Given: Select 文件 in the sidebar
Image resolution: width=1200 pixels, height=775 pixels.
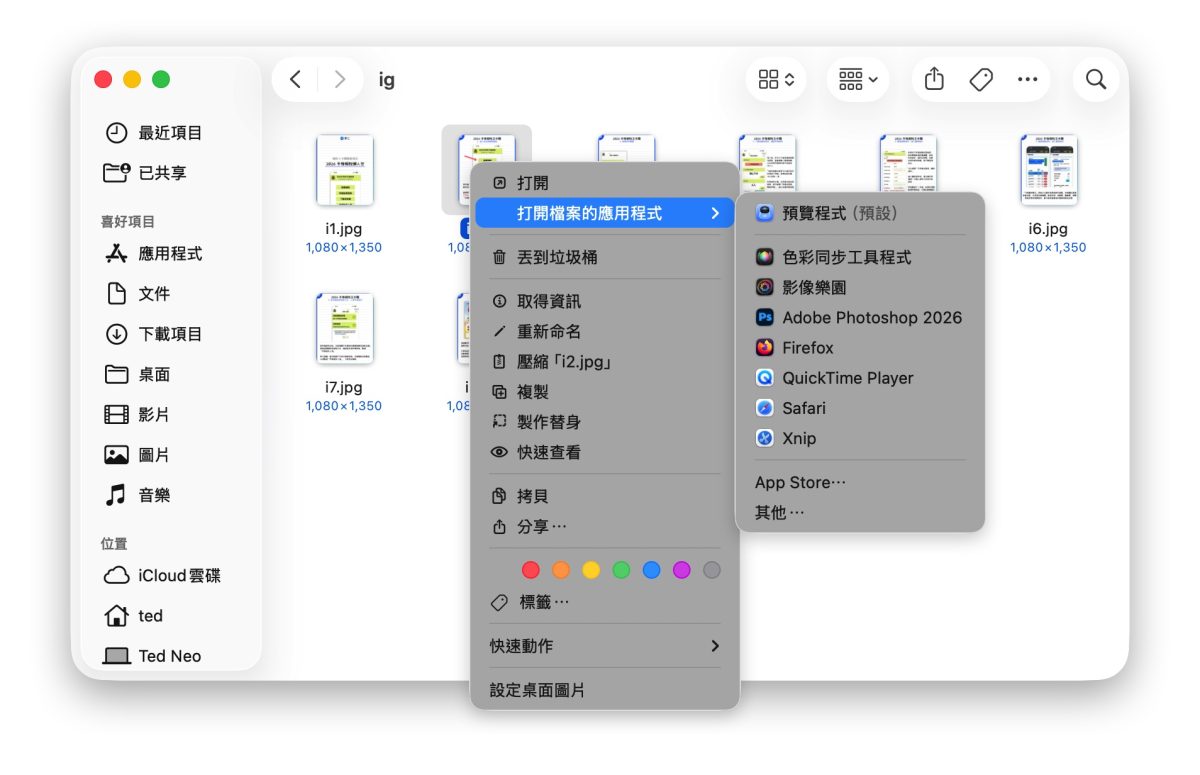Looking at the screenshot, I should tap(170, 294).
